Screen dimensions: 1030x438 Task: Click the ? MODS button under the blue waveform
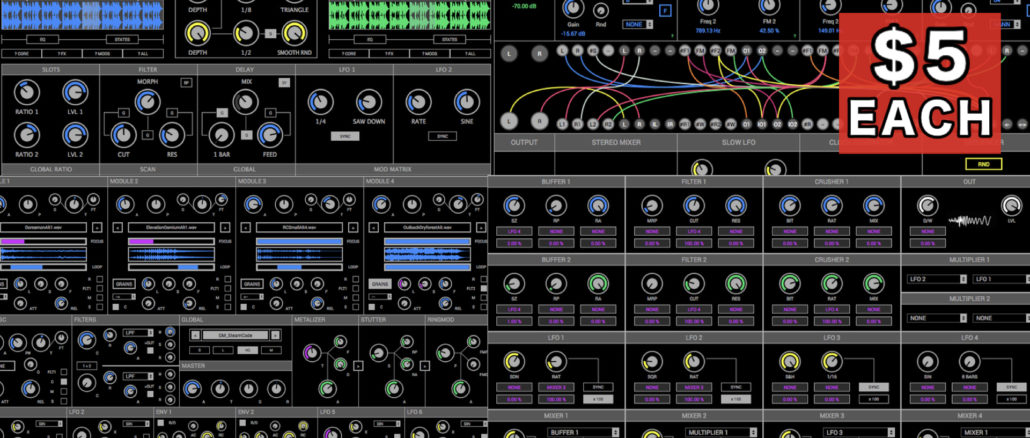tap(102, 53)
